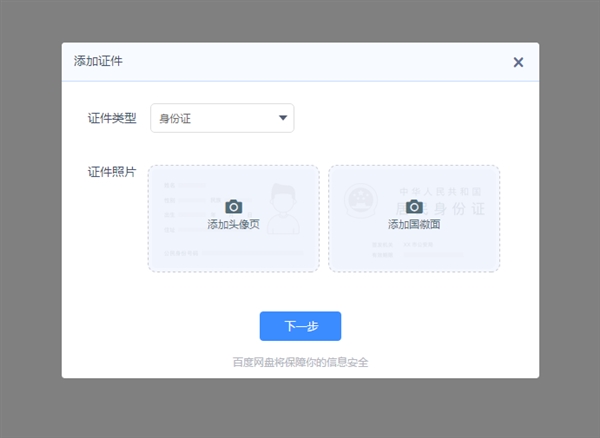Click the dropdown arrow beside 身份证
The image size is (600, 438).
(x=284, y=118)
